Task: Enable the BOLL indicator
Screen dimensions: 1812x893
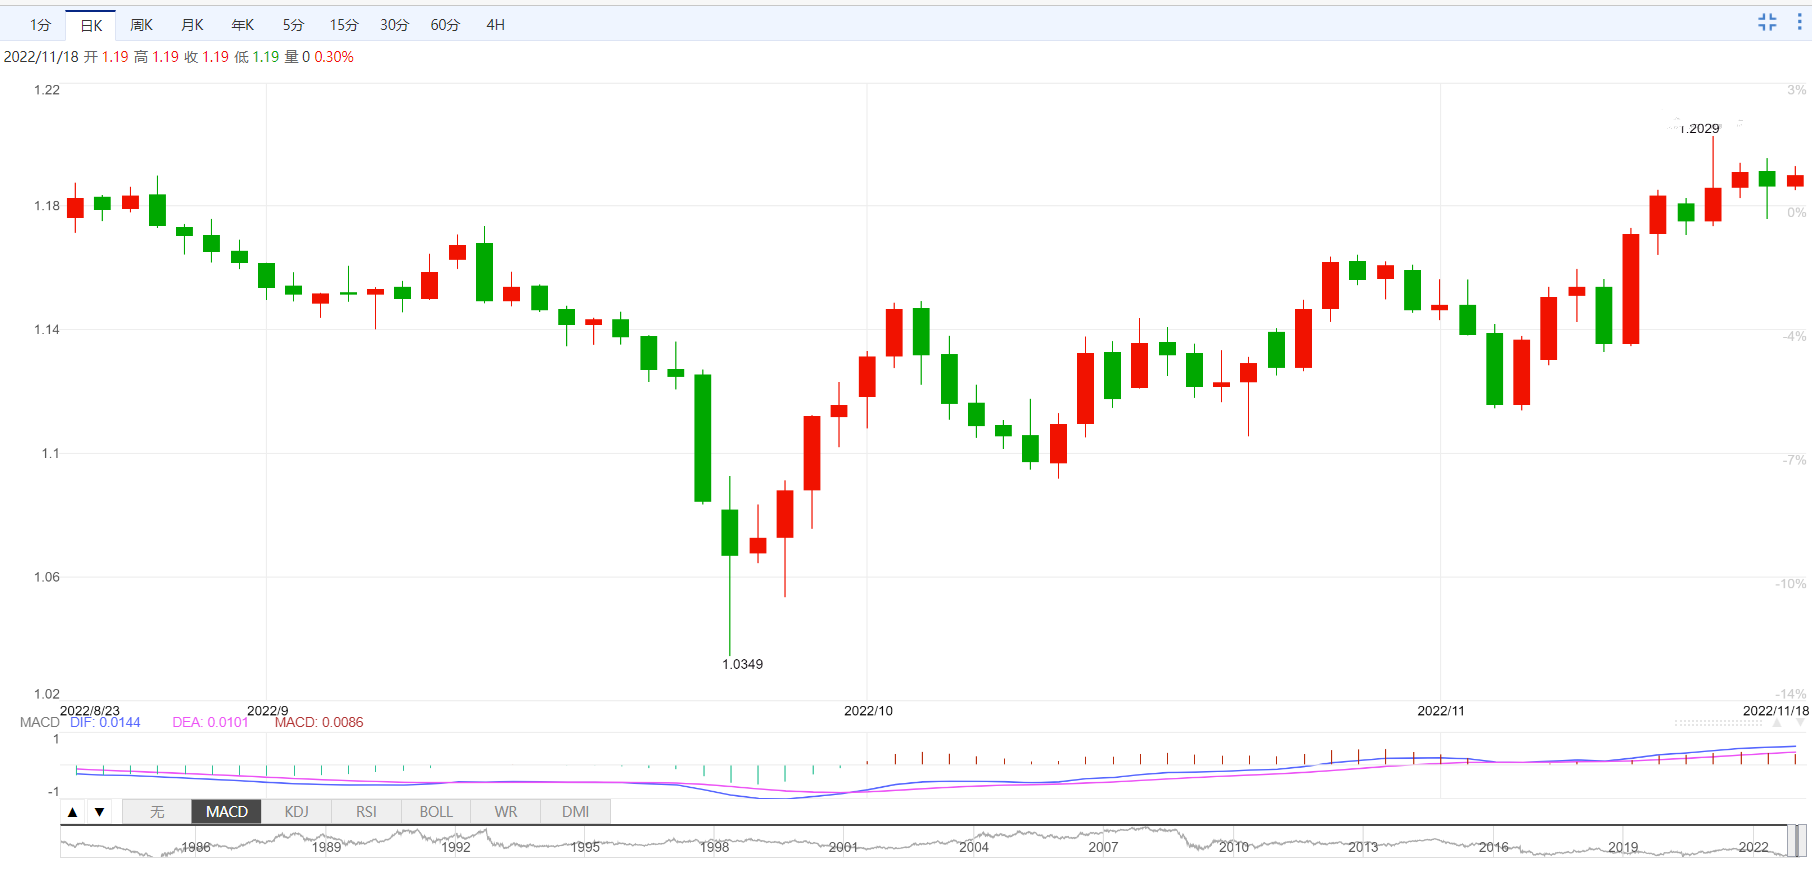Action: pyautogui.click(x=436, y=812)
